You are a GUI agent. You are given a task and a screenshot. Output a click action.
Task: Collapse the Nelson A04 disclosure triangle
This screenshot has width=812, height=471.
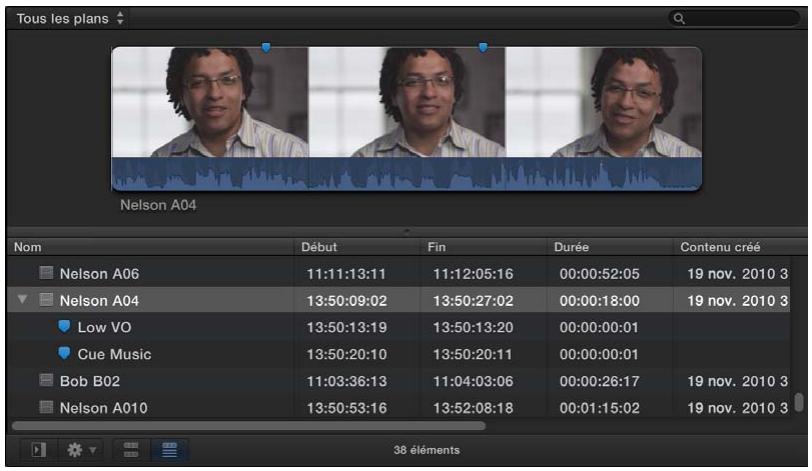22,299
